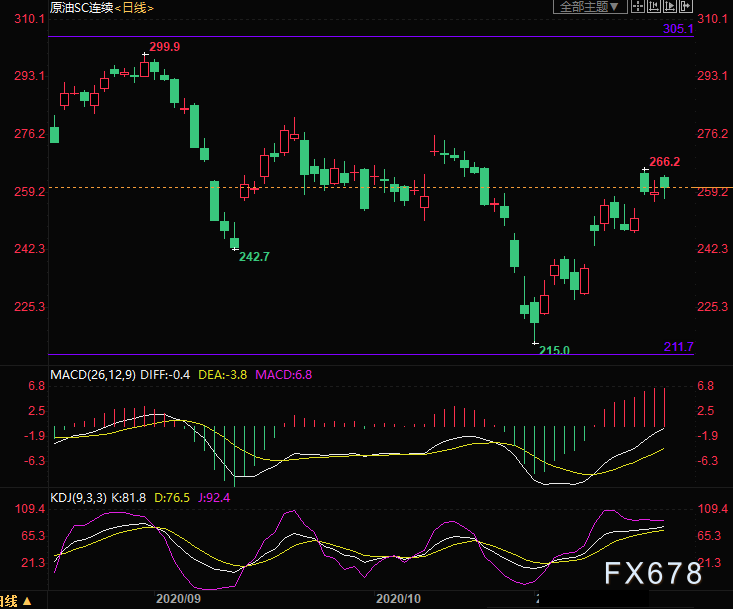Click -6.3 on the left MACD axis
The image size is (733, 609).
(x=34, y=461)
